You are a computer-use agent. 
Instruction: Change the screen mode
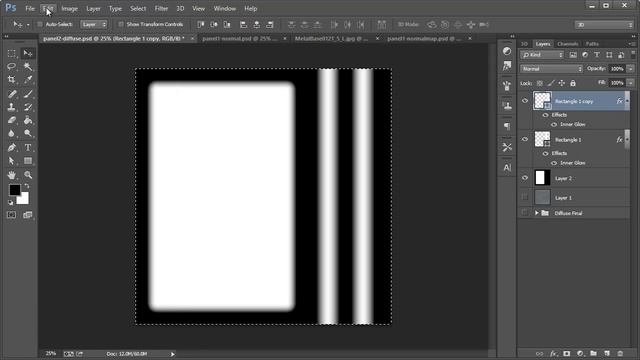[x=28, y=215]
